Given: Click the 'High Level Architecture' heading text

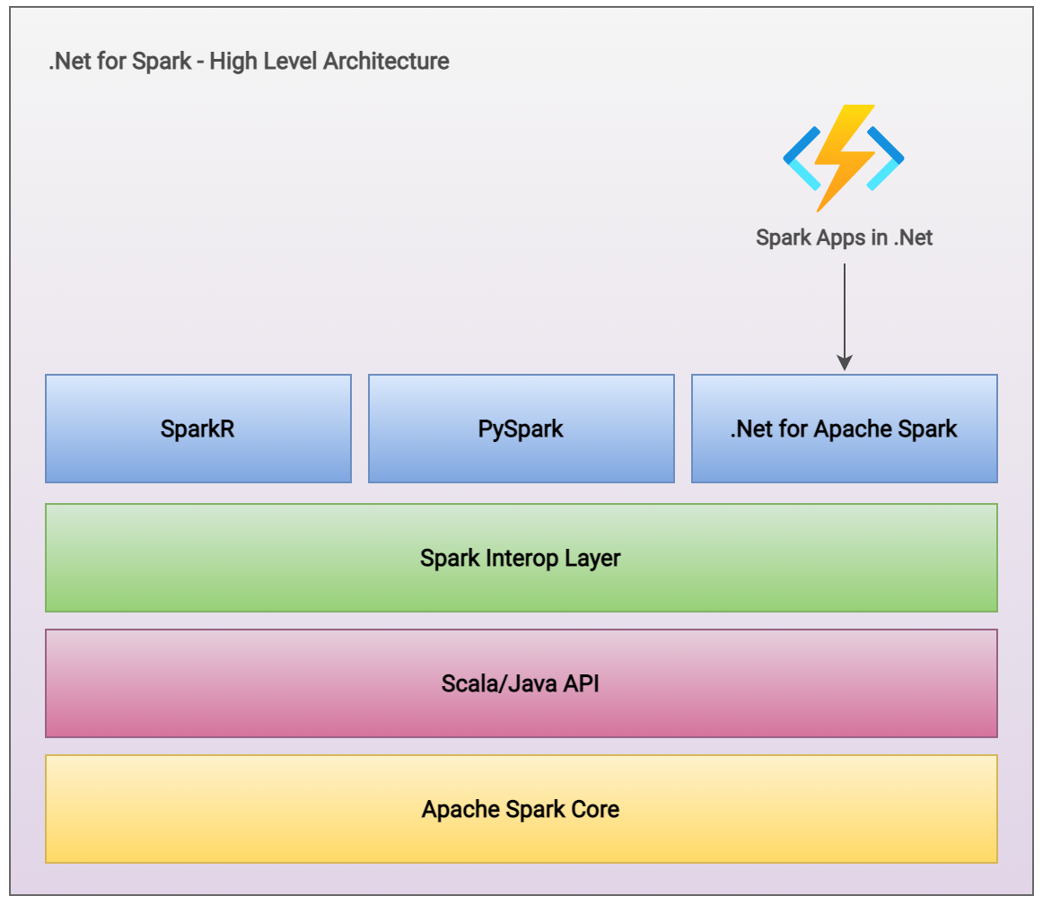Looking at the screenshot, I should [x=330, y=61].
